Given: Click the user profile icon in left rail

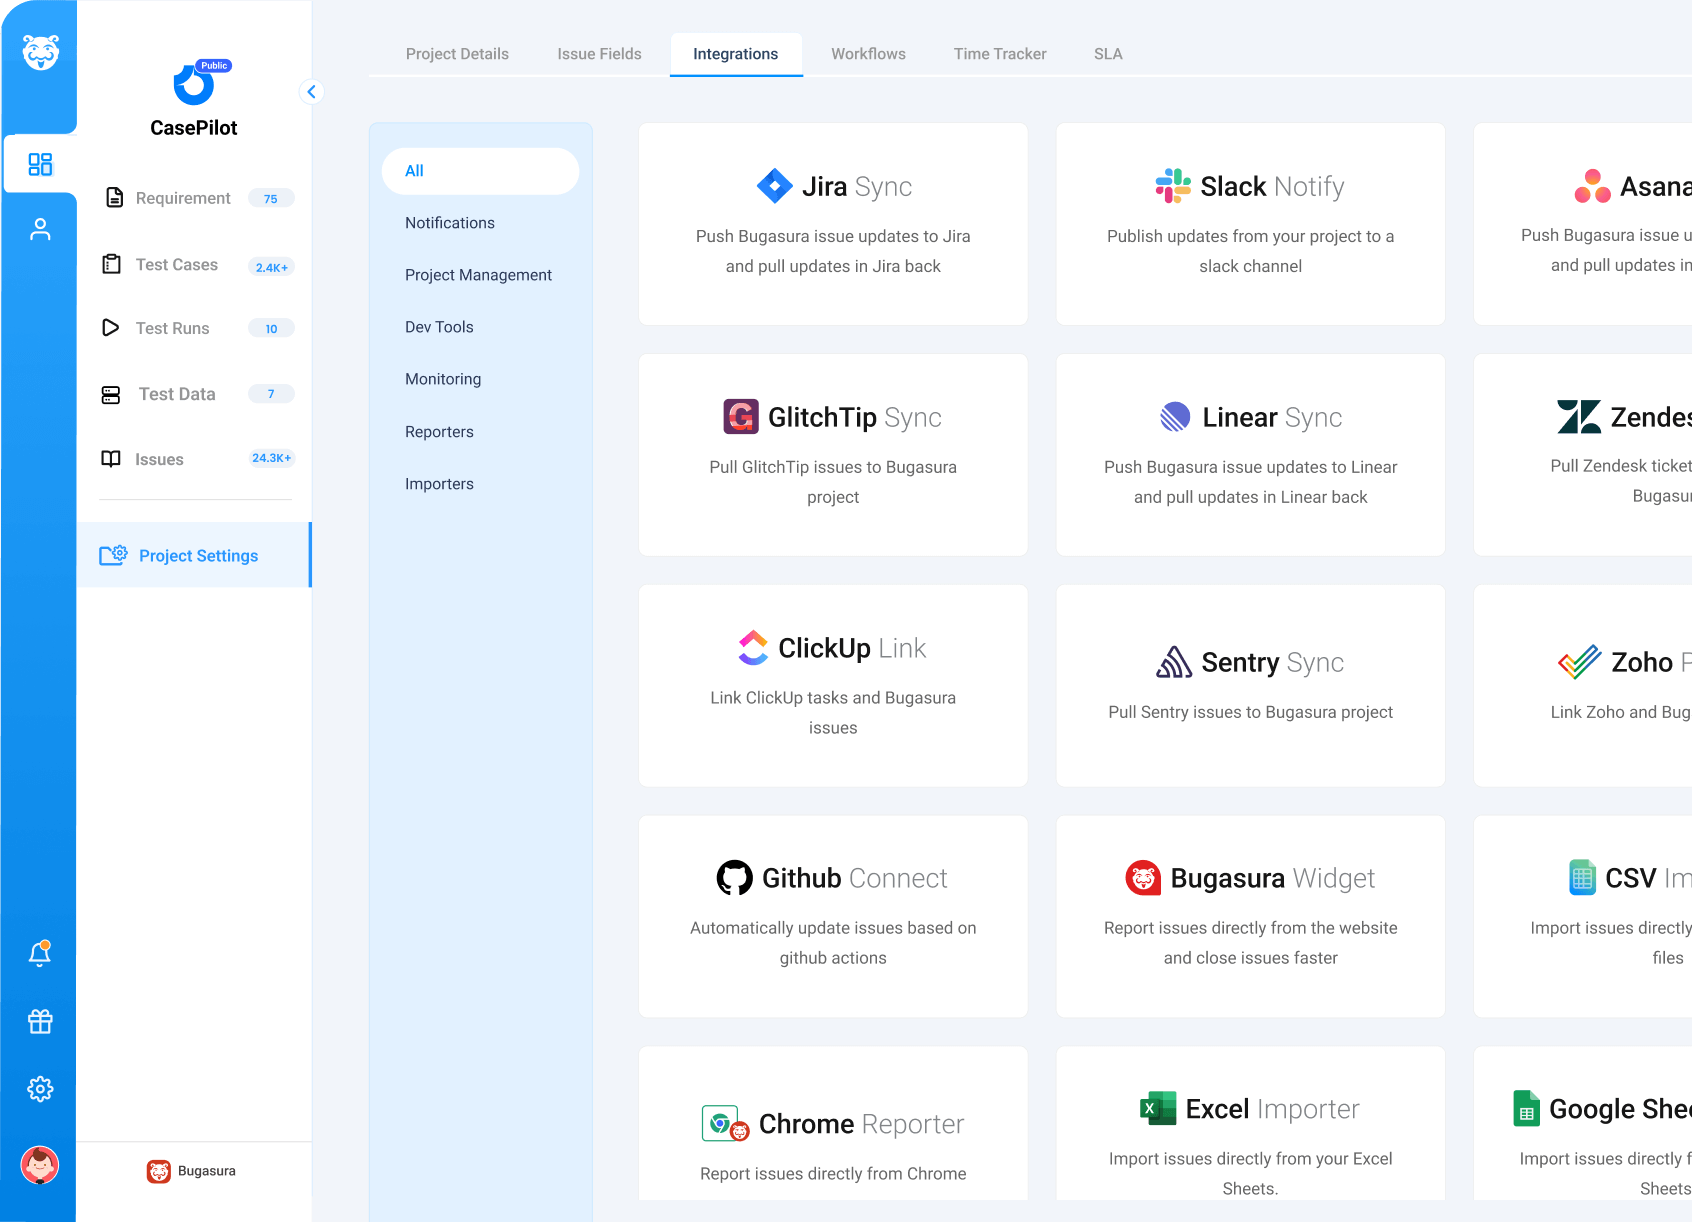Looking at the screenshot, I should [x=40, y=230].
